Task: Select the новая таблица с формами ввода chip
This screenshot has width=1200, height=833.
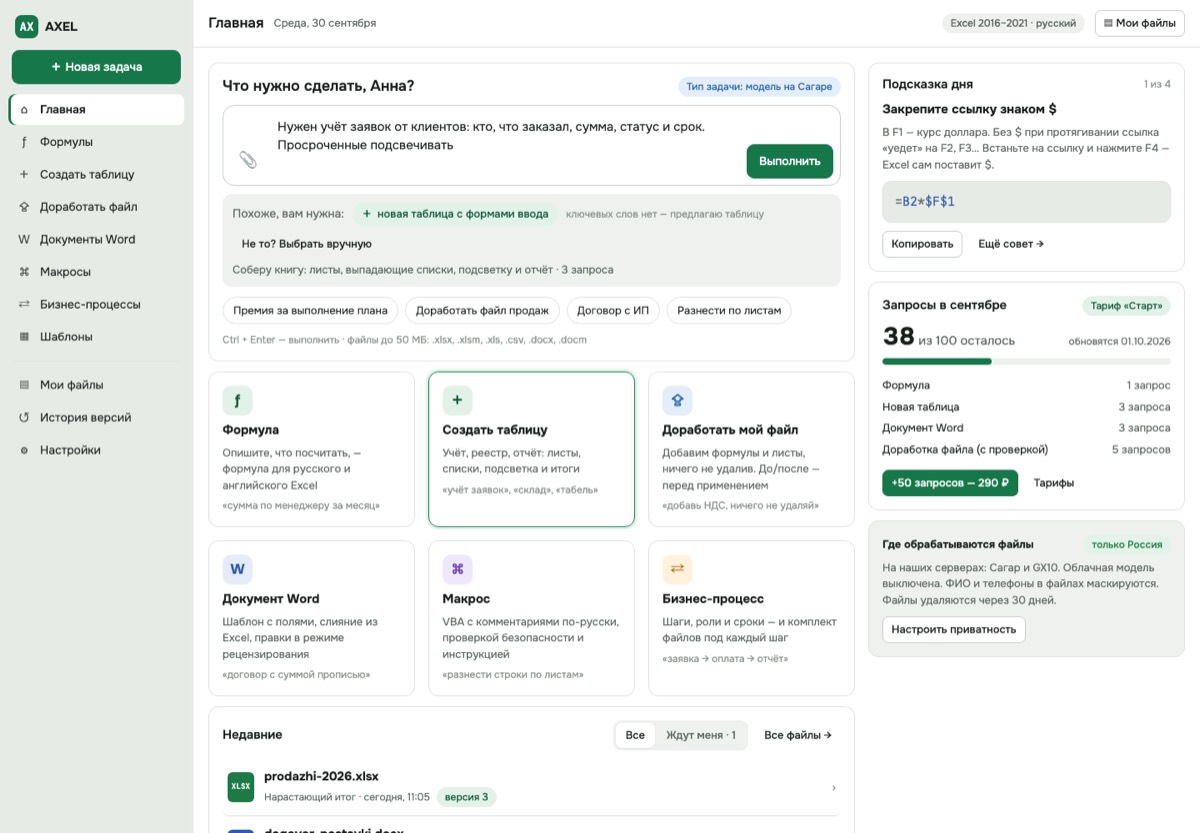Action: pyautogui.click(x=455, y=214)
